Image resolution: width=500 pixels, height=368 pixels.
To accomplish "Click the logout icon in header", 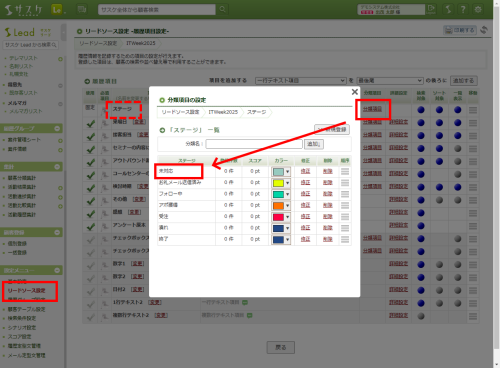I will 431,9.
